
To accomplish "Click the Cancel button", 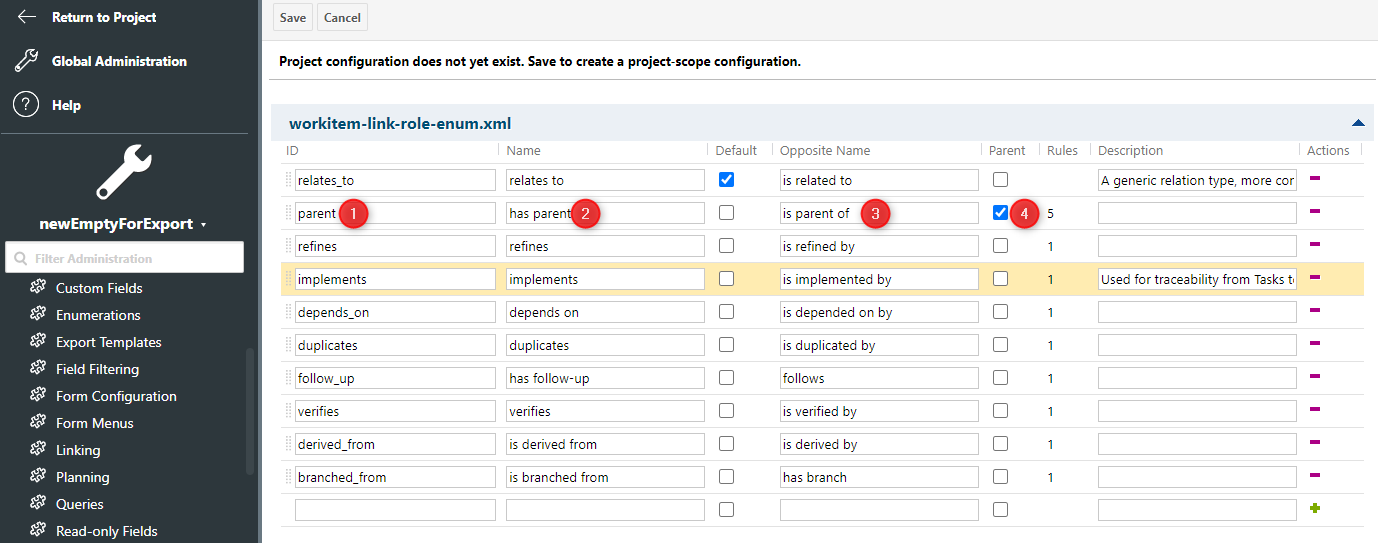I will tap(342, 18).
